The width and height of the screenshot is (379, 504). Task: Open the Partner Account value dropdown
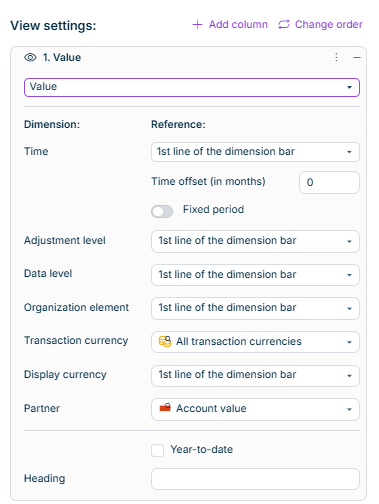[x=255, y=409]
